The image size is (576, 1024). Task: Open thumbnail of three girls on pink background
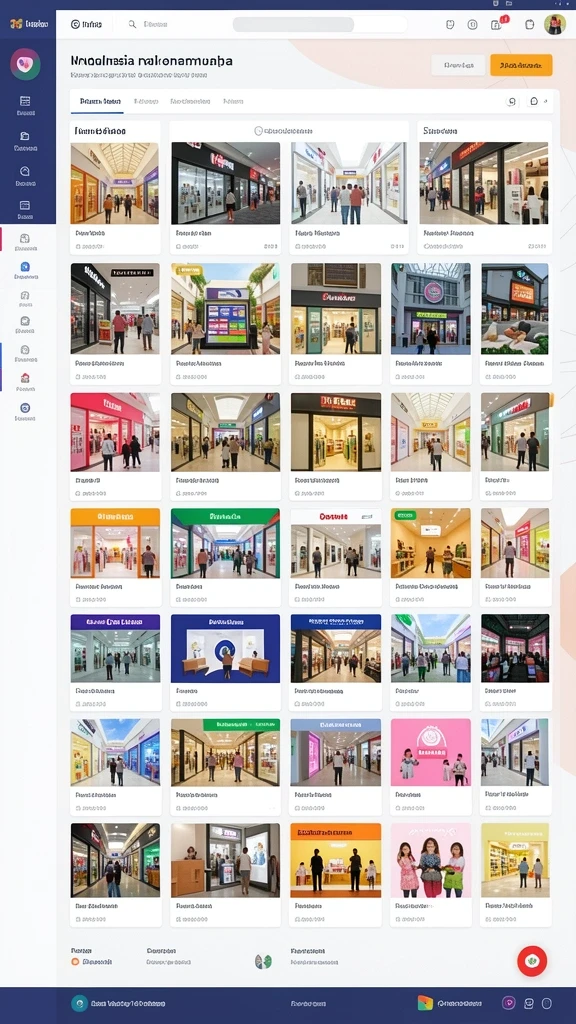click(x=431, y=860)
